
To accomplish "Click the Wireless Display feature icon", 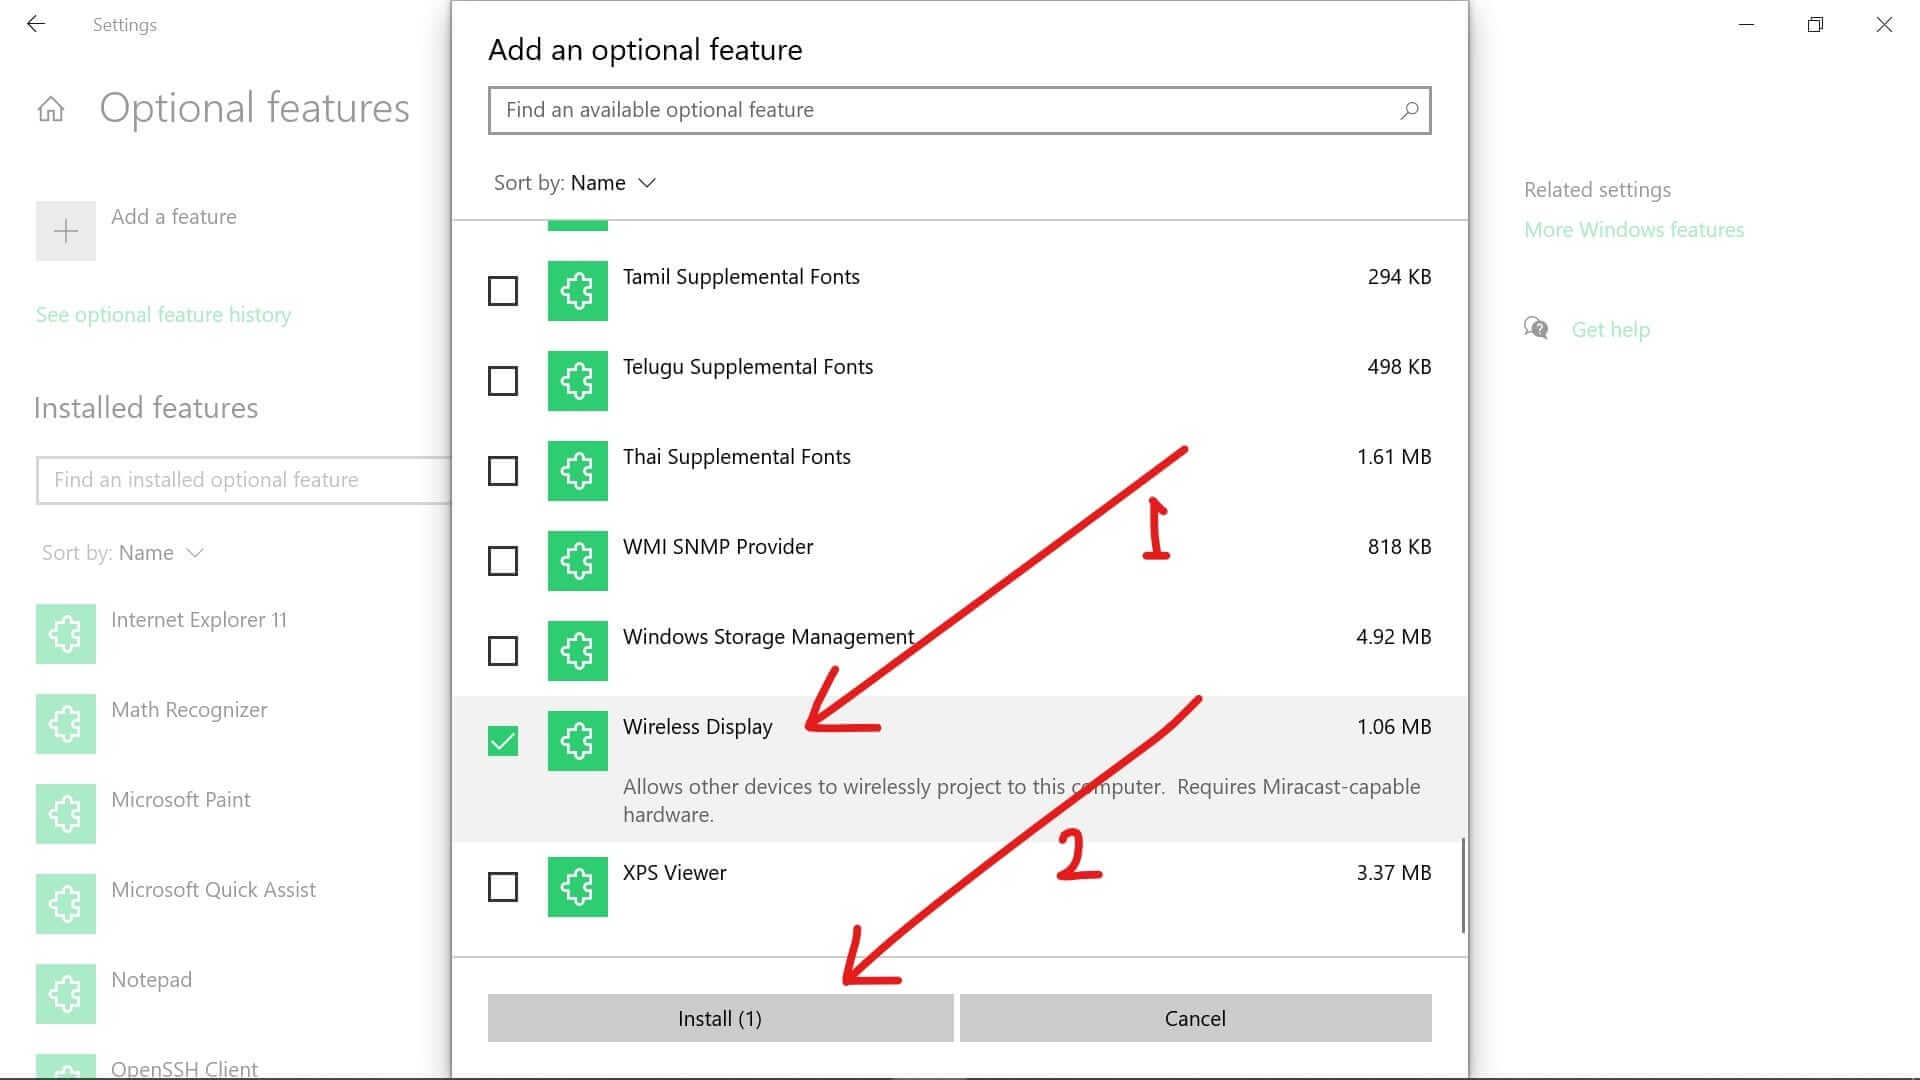I will (x=577, y=741).
